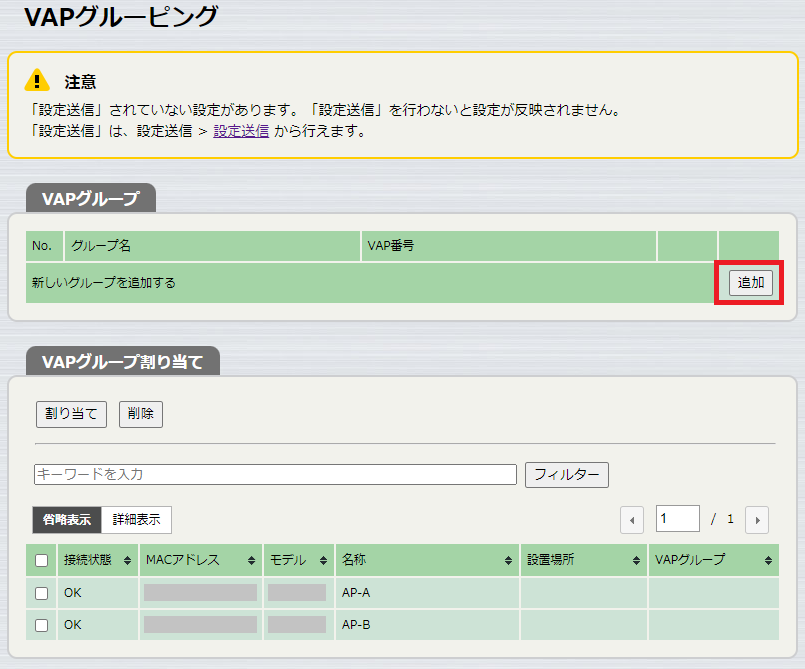Open the 設定送信 link in notice
This screenshot has height=669, width=805.
pyautogui.click(x=241, y=131)
